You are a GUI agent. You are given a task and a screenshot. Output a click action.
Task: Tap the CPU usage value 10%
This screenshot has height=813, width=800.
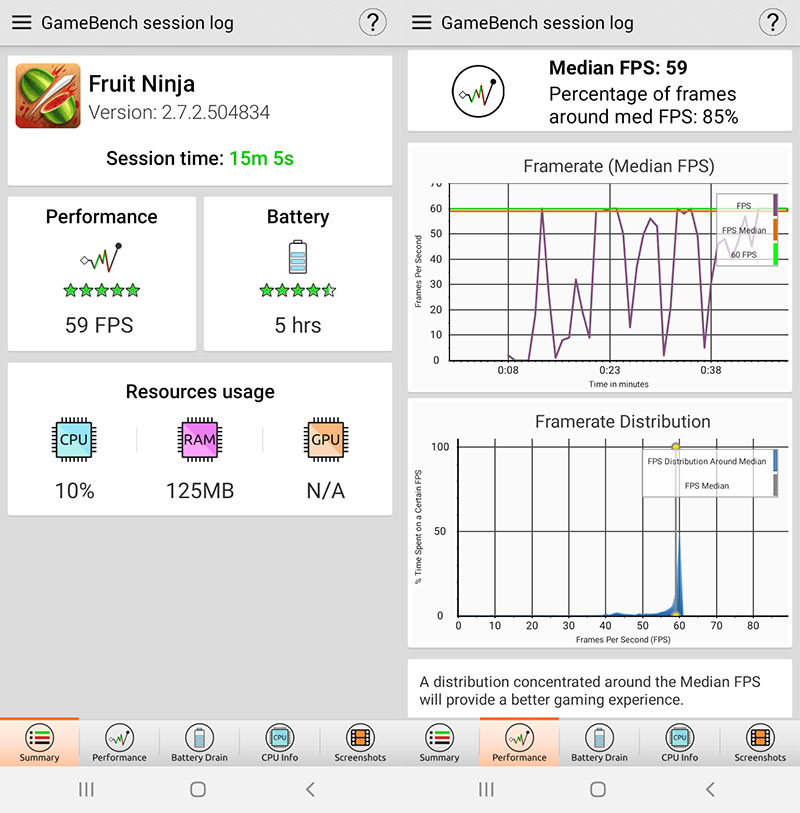[75, 490]
